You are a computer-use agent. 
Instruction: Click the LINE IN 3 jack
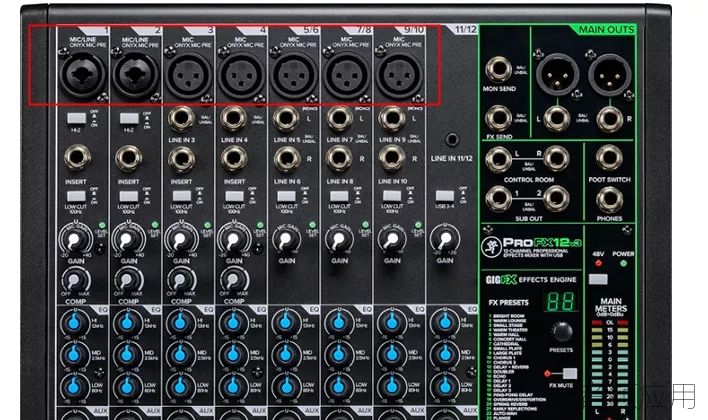point(182,118)
